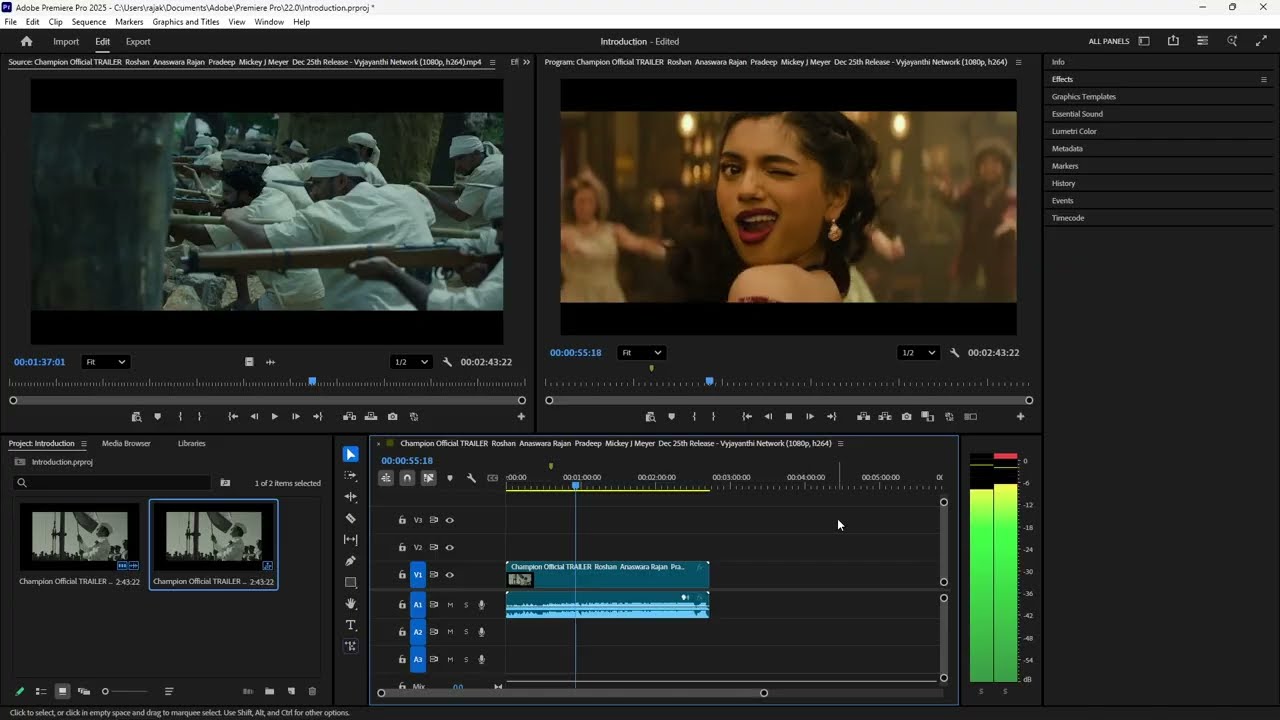This screenshot has width=1280, height=720.
Task: Toggle V3 track output eye
Action: [x=449, y=520]
